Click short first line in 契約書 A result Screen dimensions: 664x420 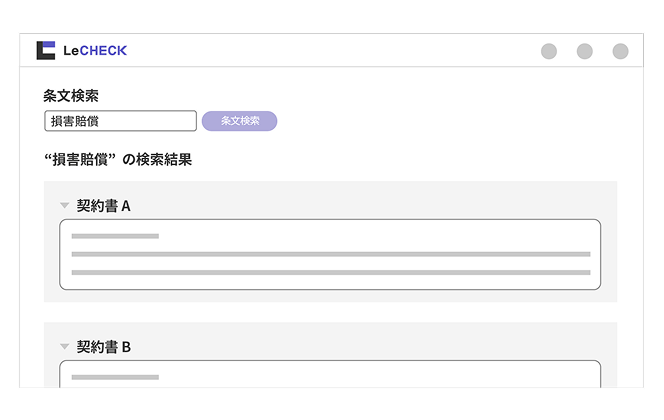[115, 236]
